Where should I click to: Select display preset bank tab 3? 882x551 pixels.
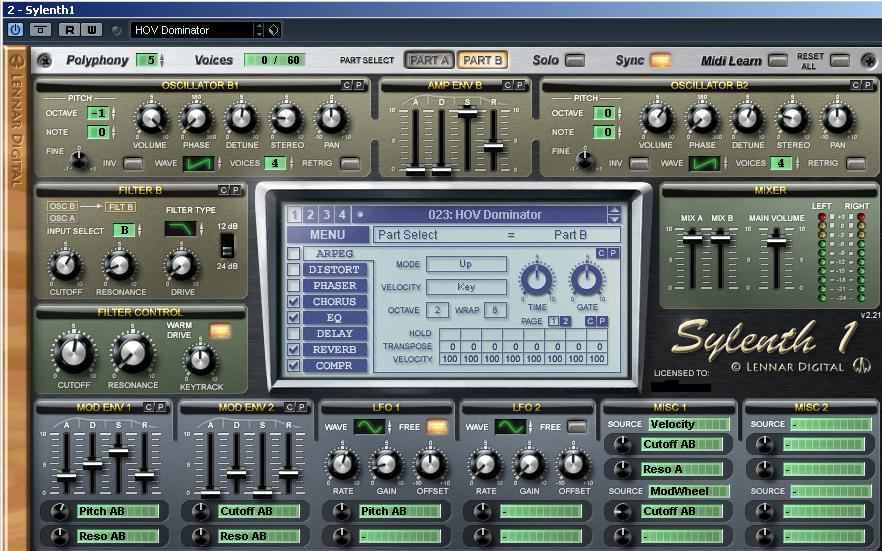pos(326,214)
